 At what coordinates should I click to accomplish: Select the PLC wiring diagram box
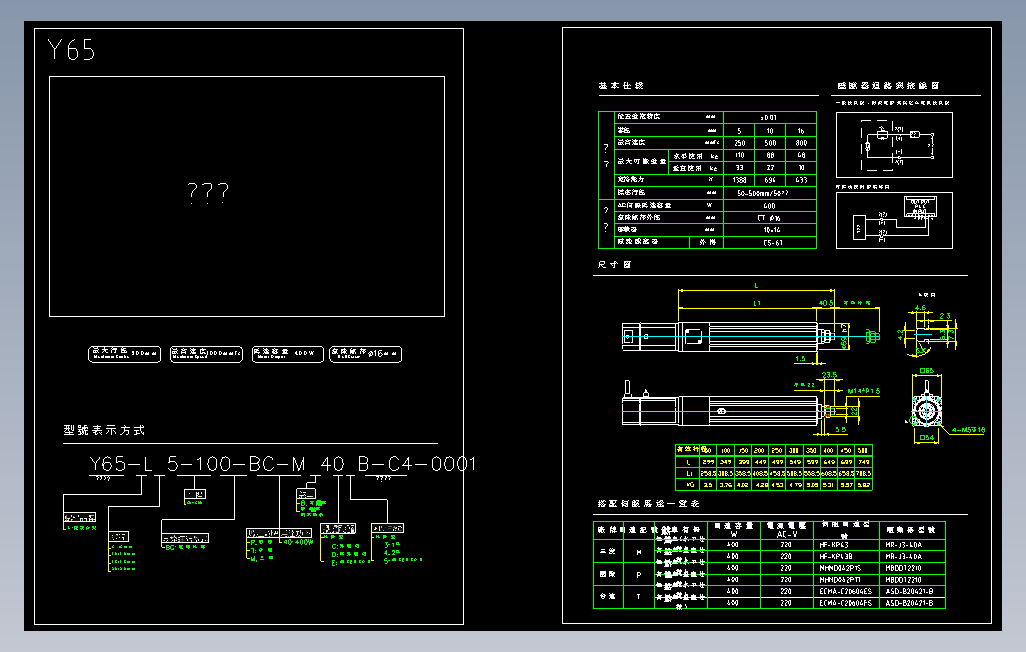click(894, 221)
